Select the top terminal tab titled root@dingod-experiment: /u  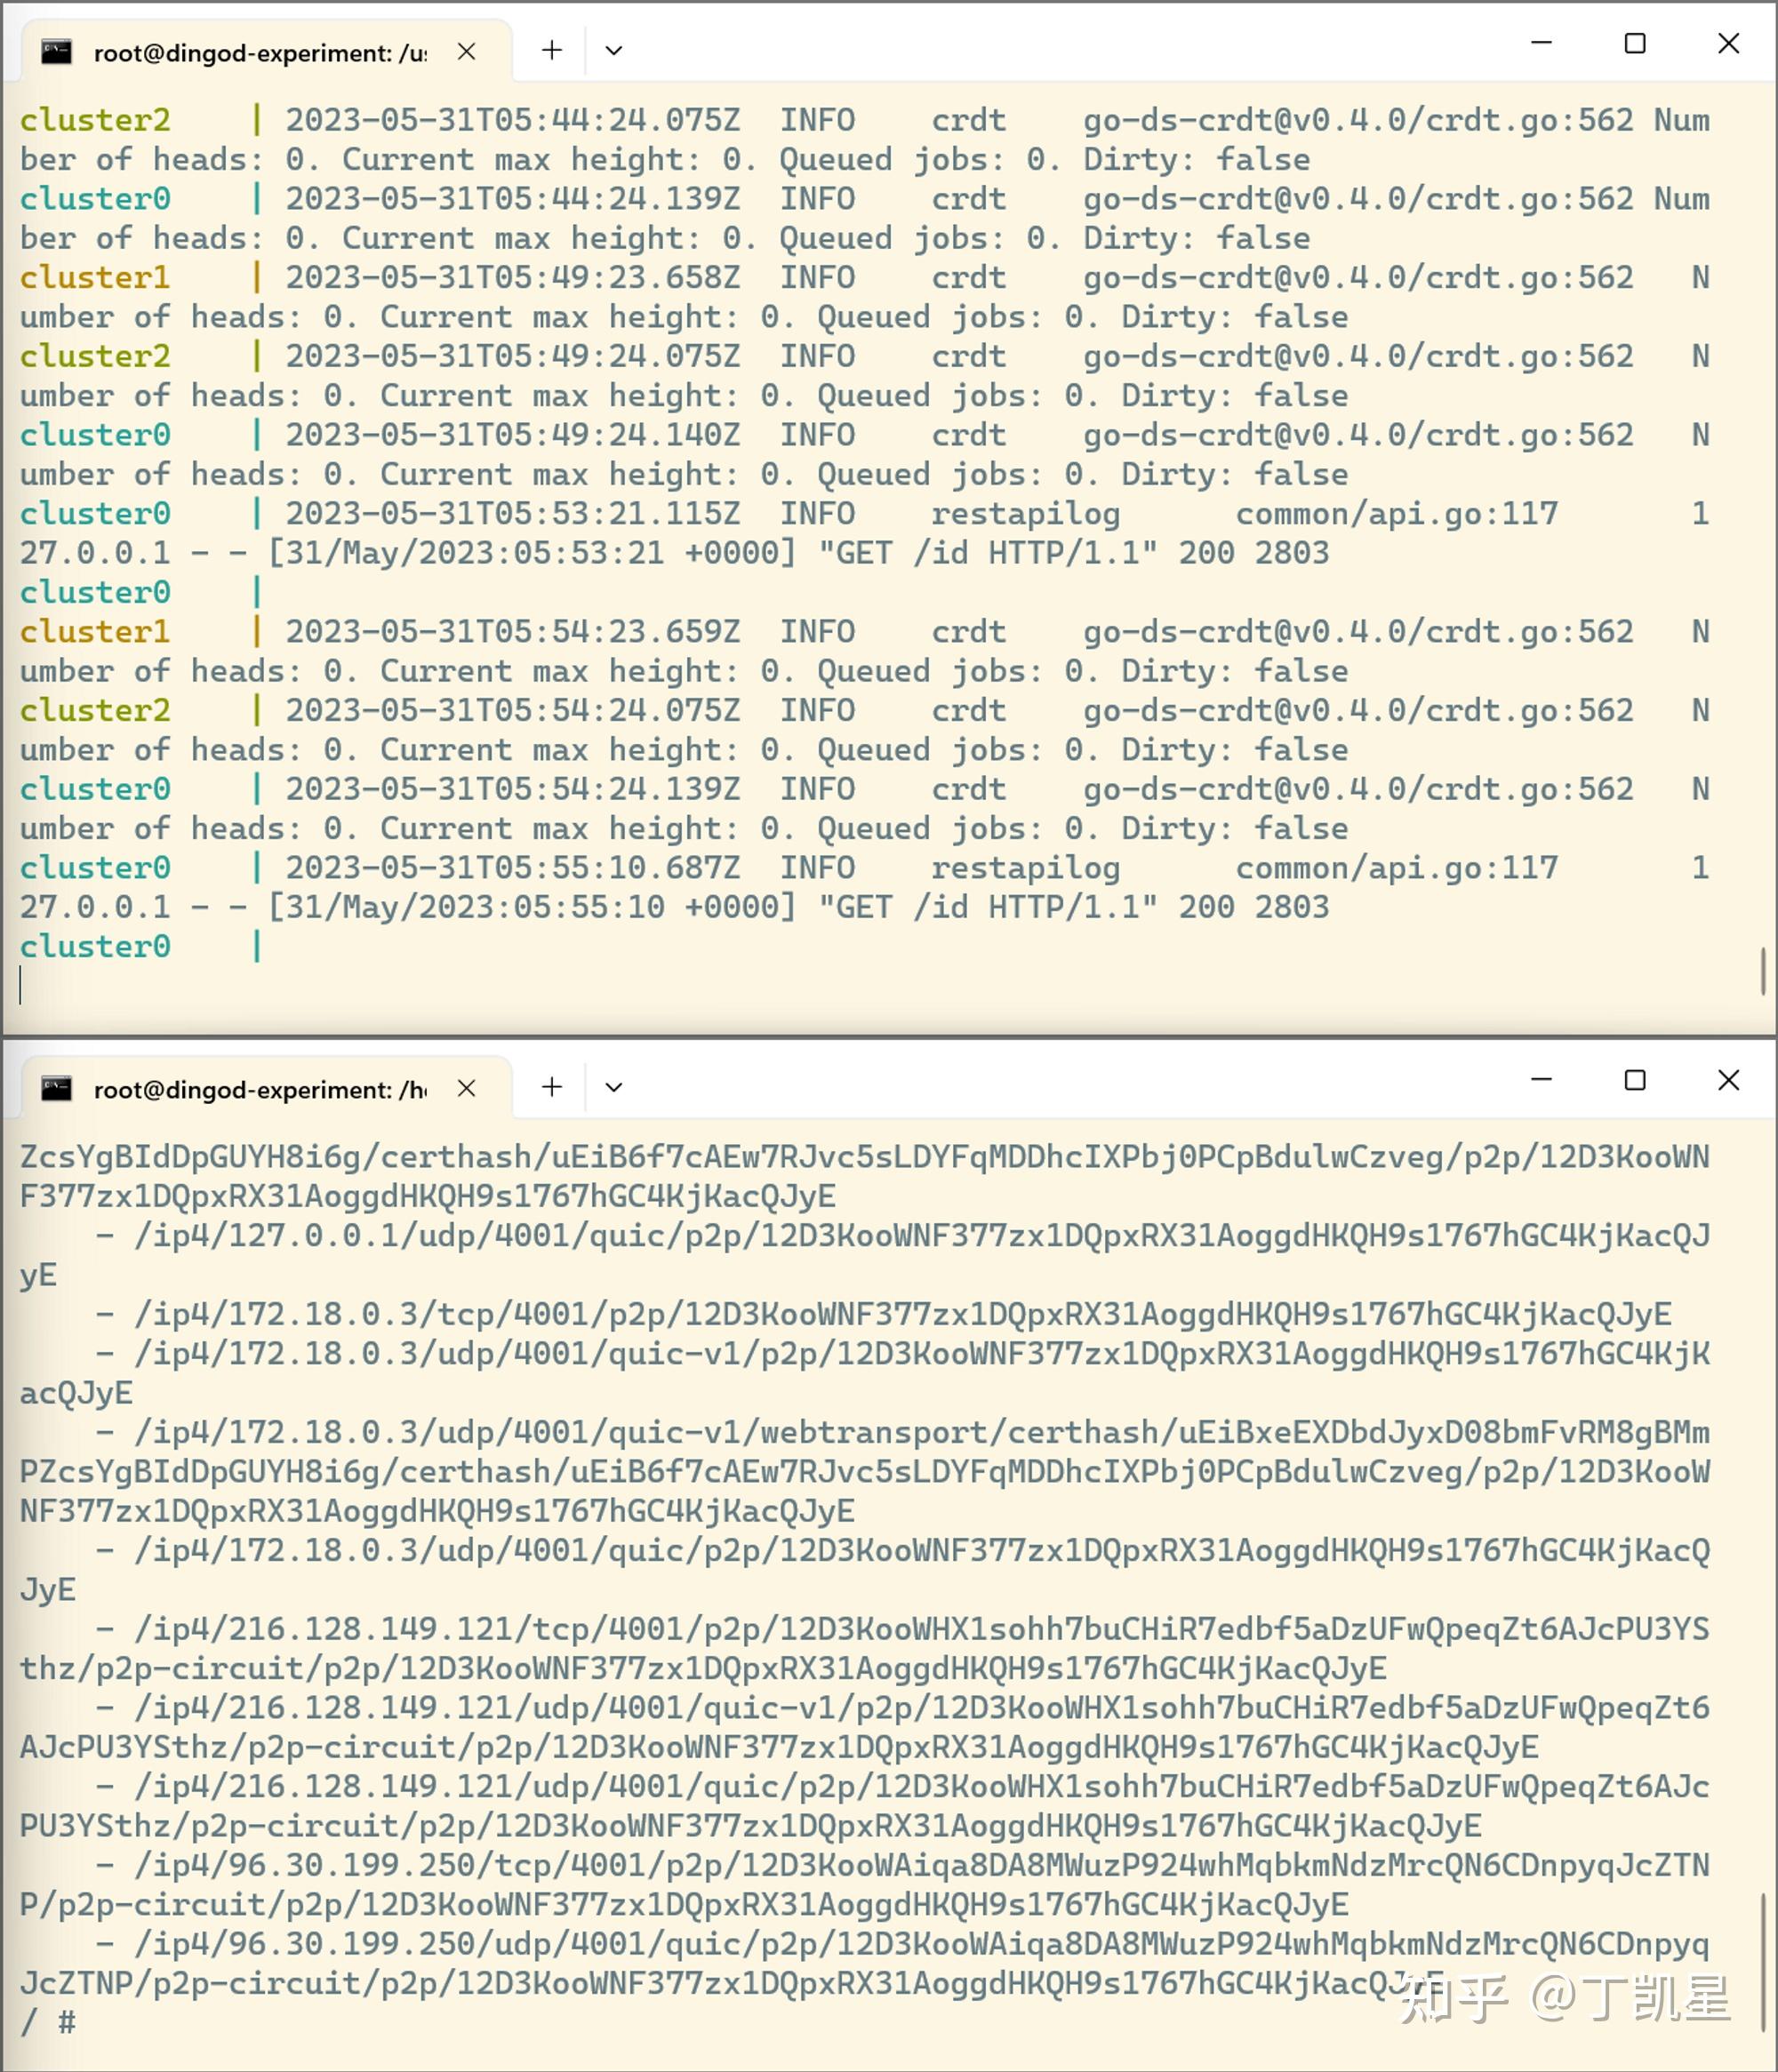click(x=260, y=53)
